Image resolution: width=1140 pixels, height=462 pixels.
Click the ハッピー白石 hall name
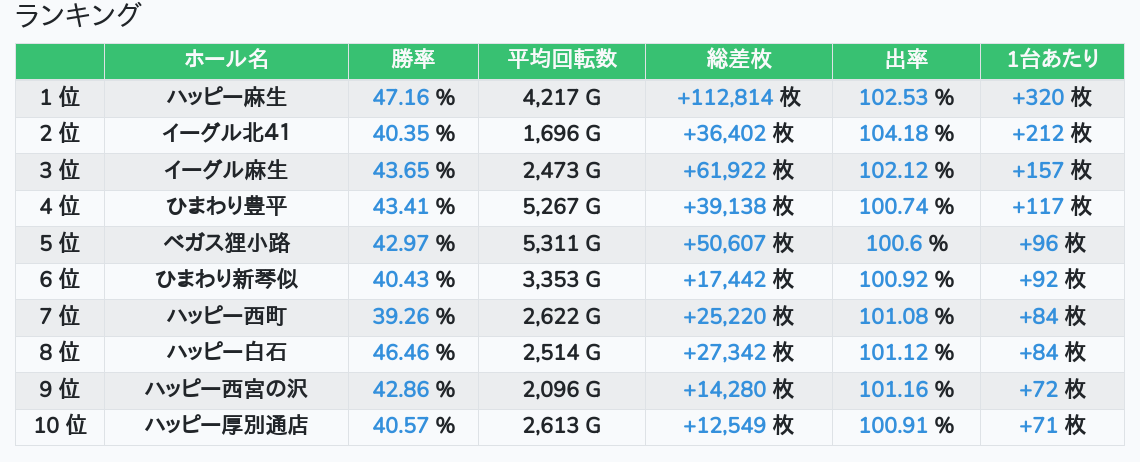[x=226, y=352]
